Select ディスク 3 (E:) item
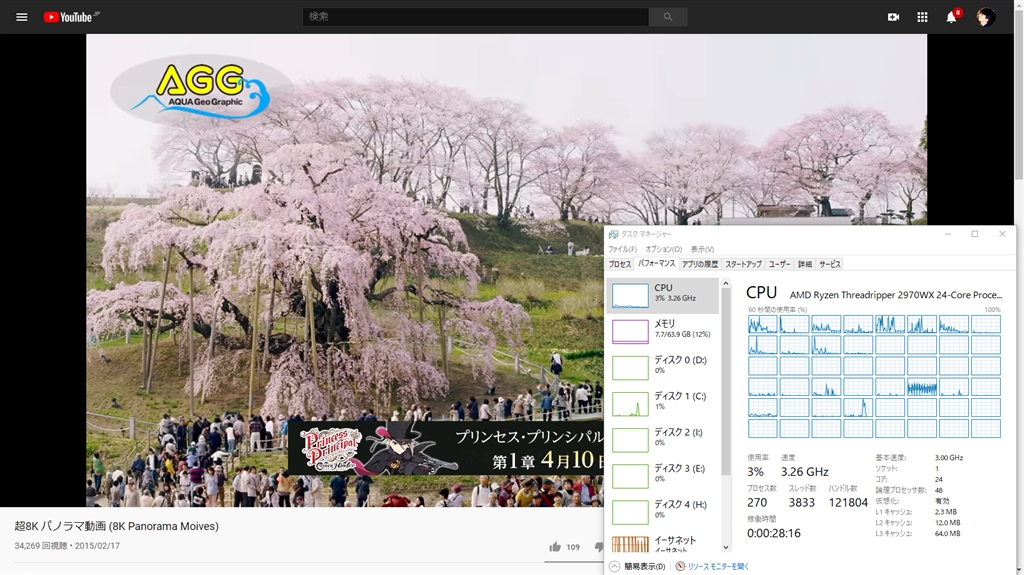The width and height of the screenshot is (1024, 575). pyautogui.click(x=663, y=476)
